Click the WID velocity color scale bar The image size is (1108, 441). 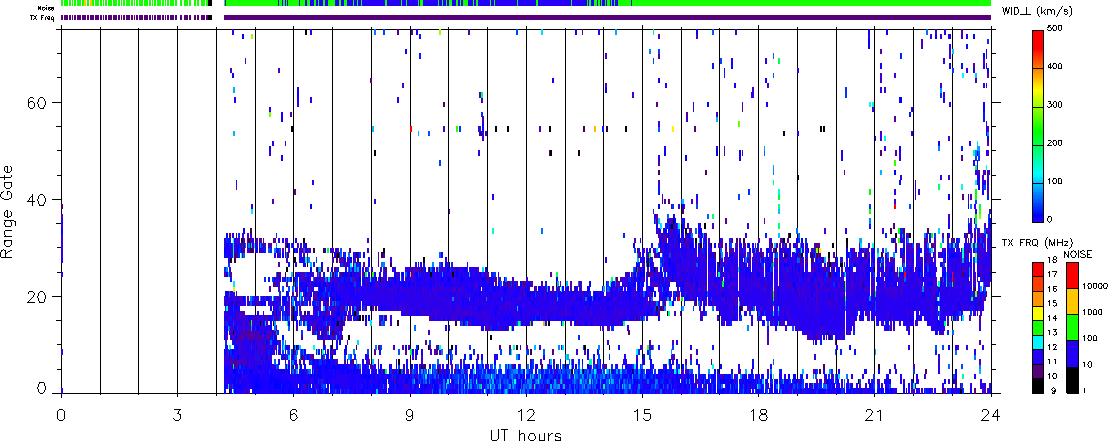tap(1038, 127)
